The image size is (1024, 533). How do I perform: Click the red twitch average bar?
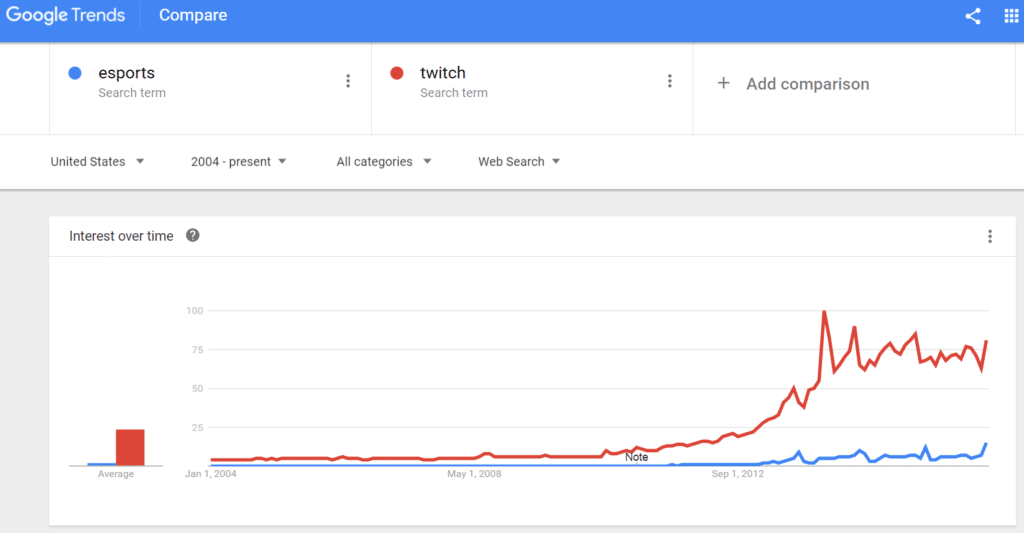tap(130, 447)
